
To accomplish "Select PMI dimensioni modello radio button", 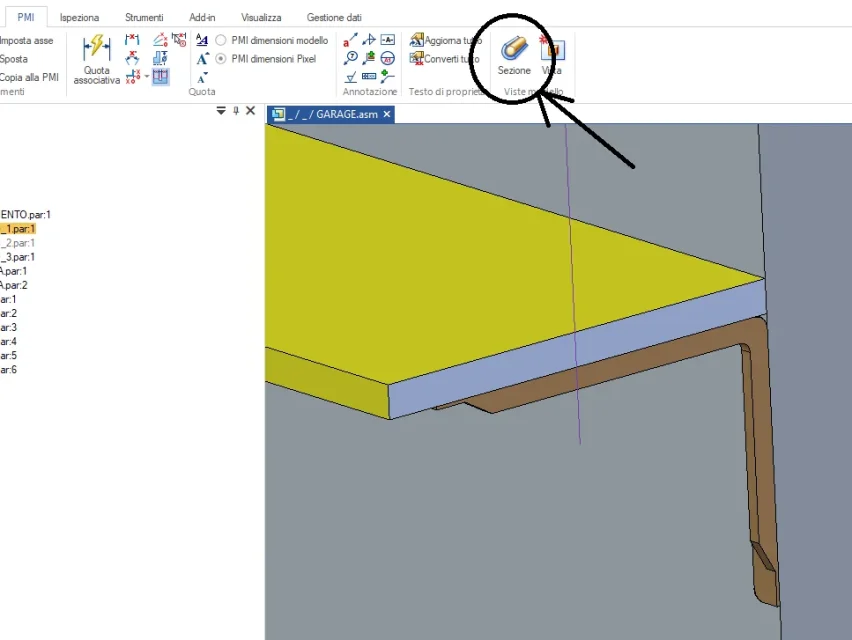I will [x=221, y=41].
